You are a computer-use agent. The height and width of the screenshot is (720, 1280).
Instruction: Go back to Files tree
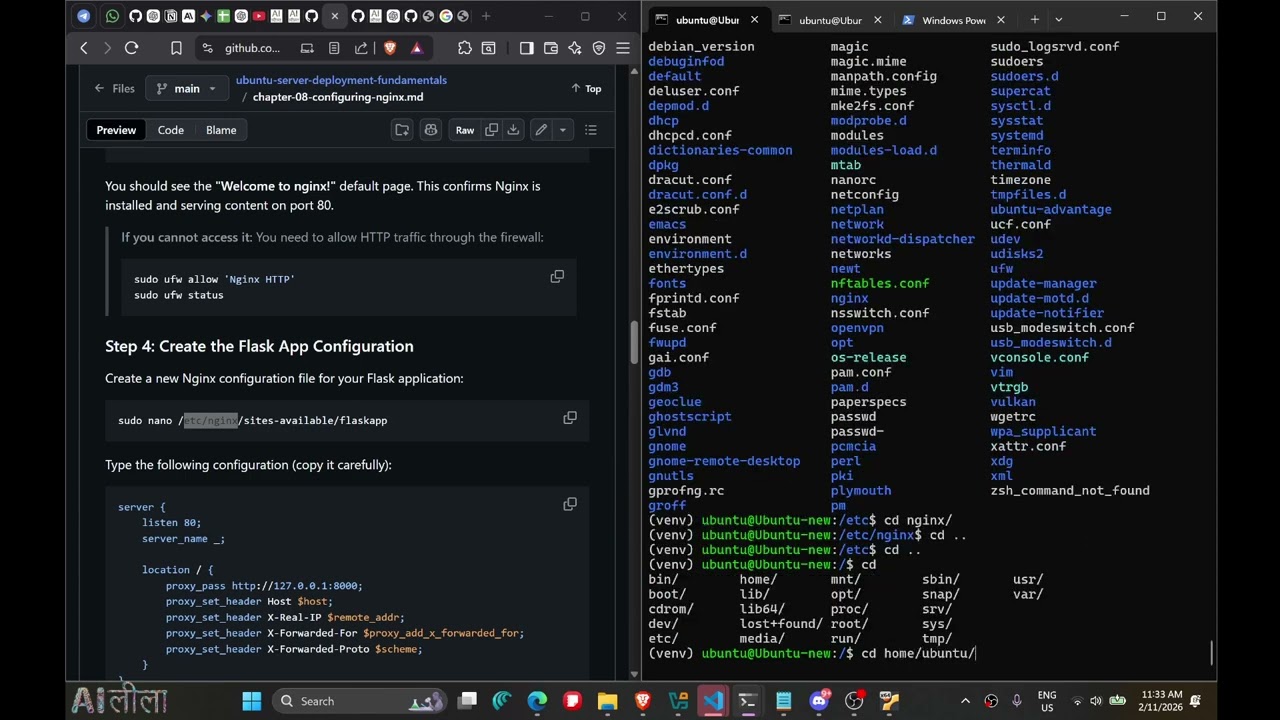click(x=114, y=88)
